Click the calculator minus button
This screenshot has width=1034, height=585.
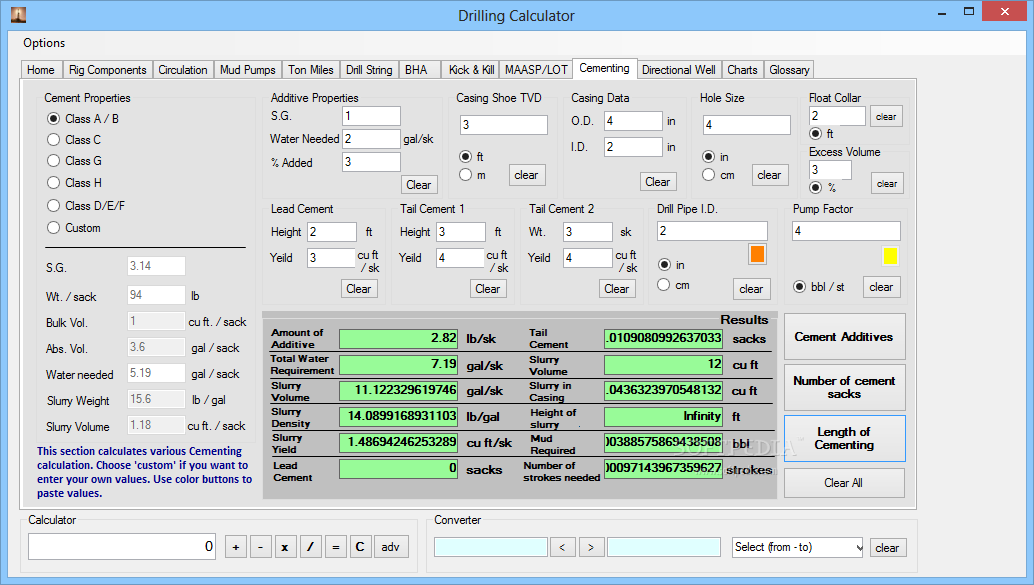261,547
